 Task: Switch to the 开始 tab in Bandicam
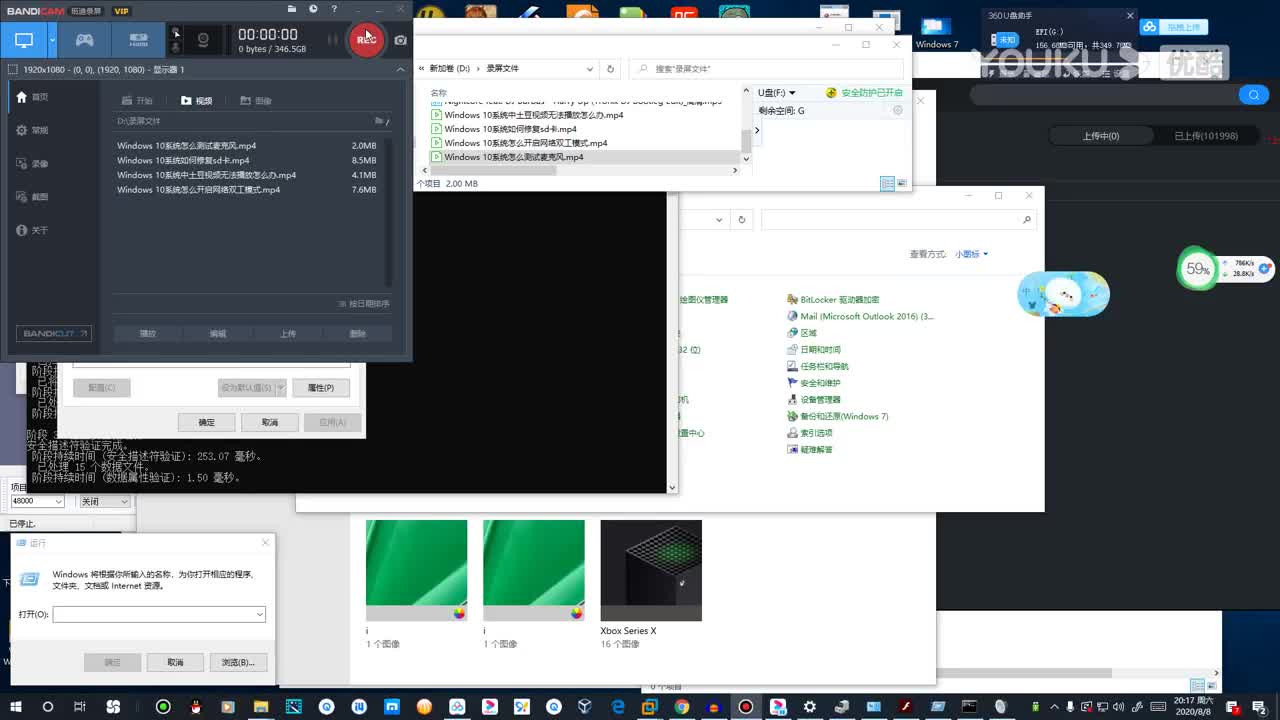[137, 101]
